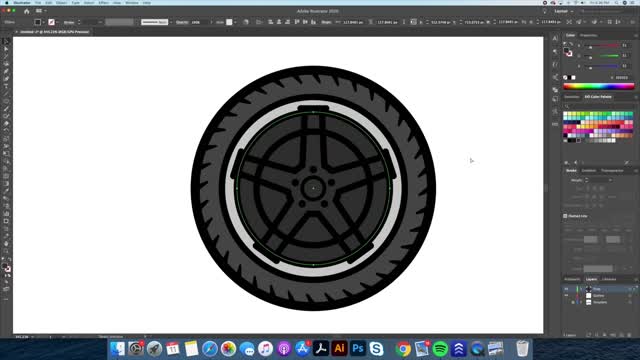Switch to the Libraries tab

click(609, 280)
